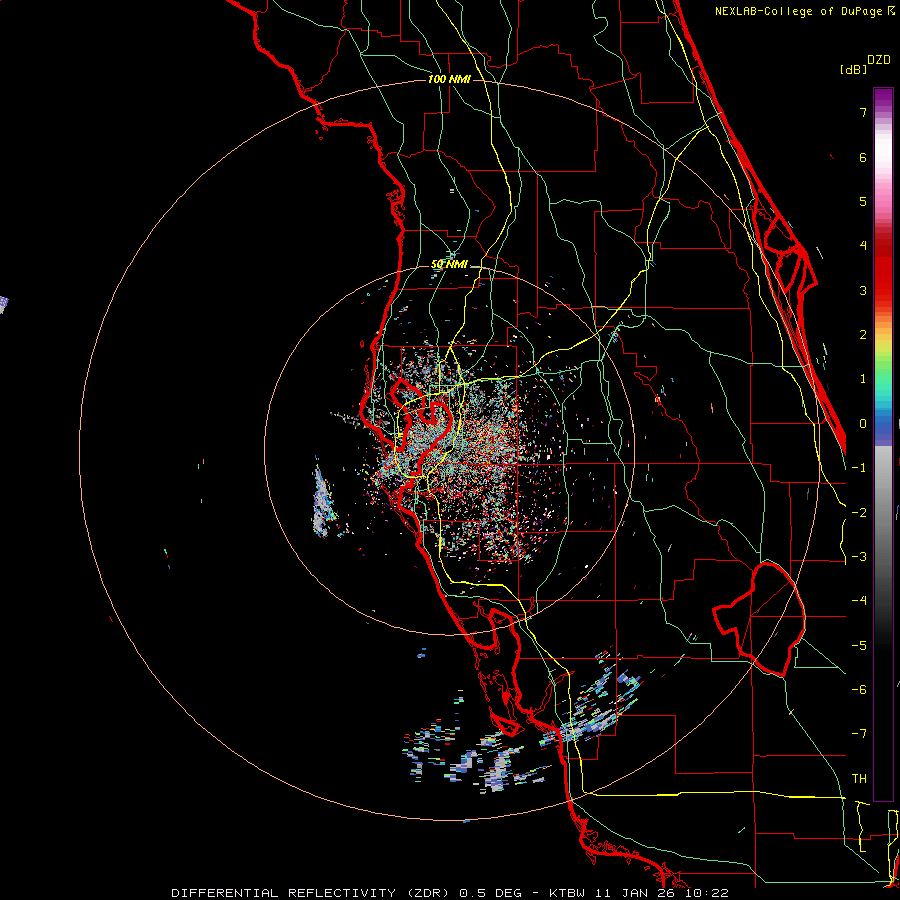Viewport: 900px width, 900px height.
Task: Pick the -3 tick label on legend
Action: point(859,557)
